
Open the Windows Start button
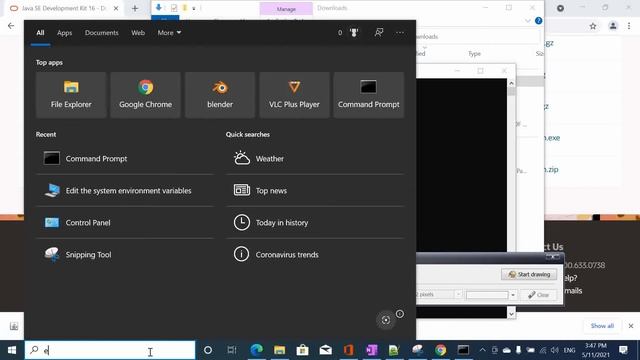coord(12,350)
